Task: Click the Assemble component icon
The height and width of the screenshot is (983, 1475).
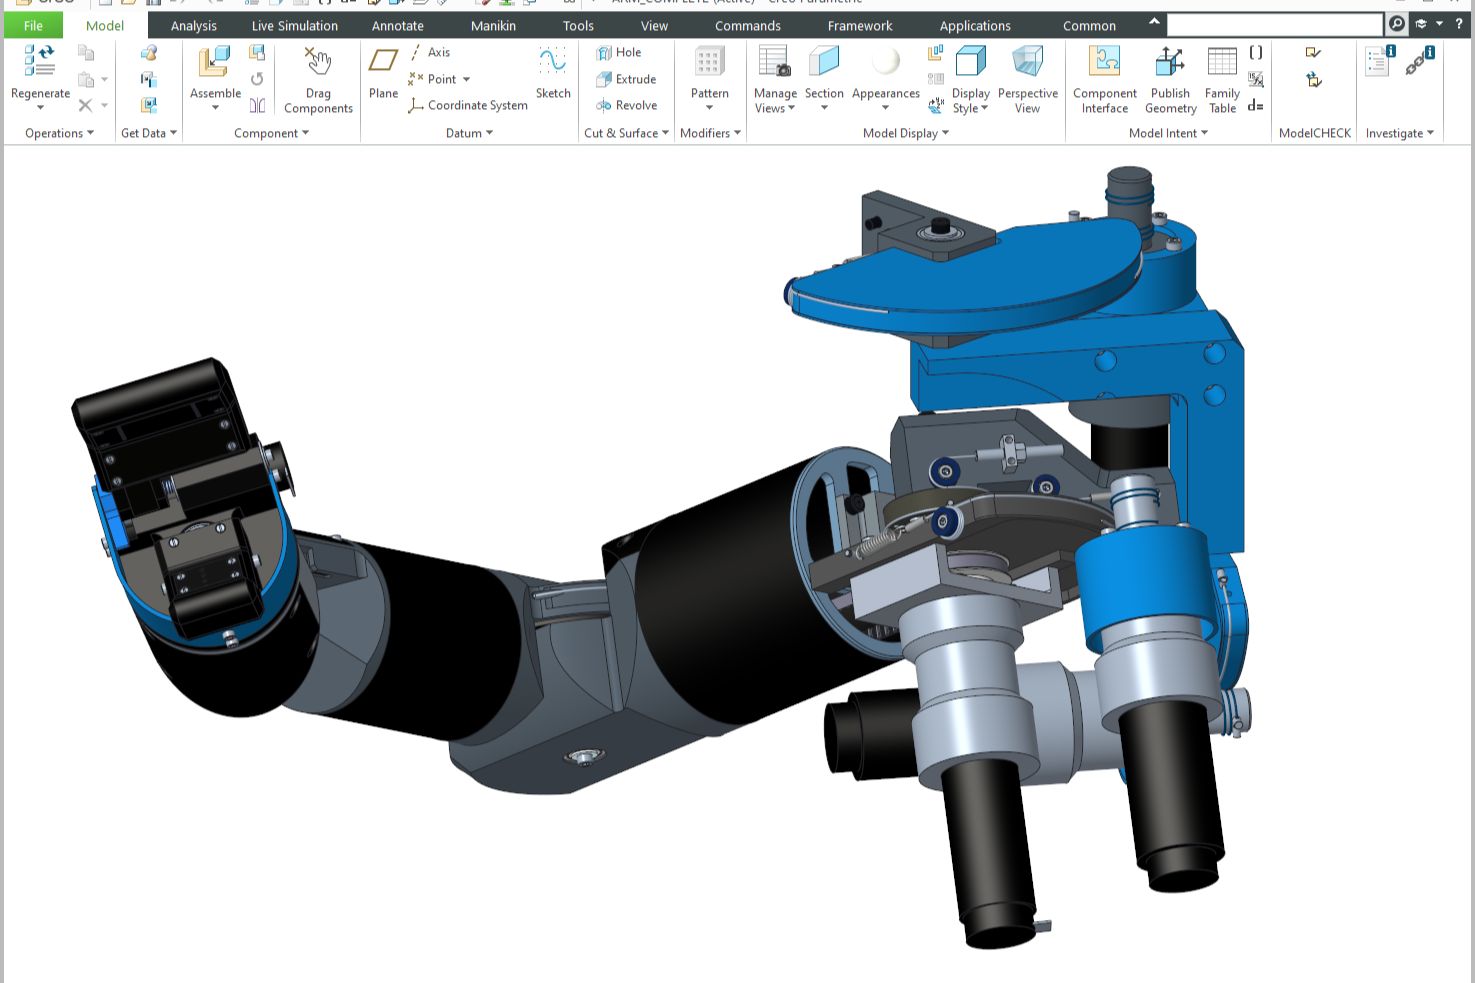Action: click(215, 63)
